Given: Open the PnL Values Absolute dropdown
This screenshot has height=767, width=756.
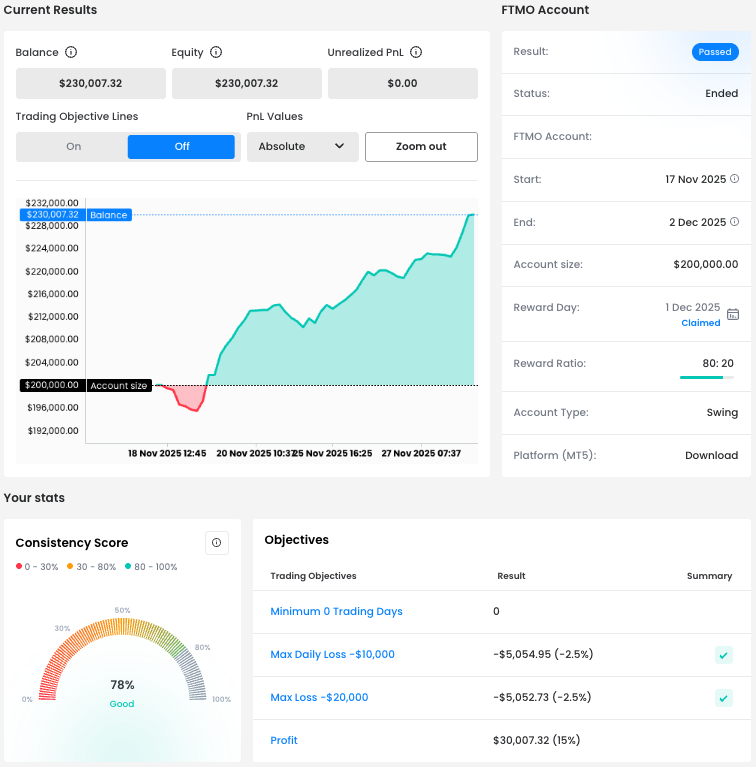Looking at the screenshot, I should point(302,147).
